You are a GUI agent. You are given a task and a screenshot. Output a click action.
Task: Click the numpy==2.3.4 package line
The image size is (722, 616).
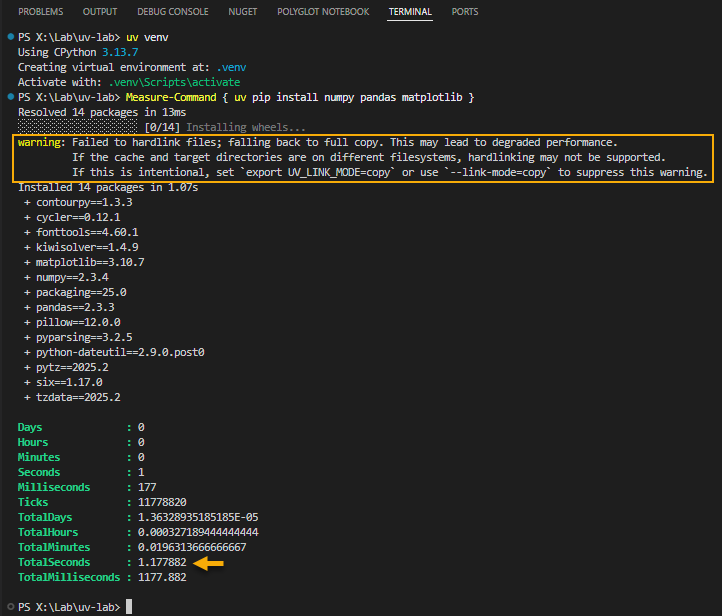point(70,277)
